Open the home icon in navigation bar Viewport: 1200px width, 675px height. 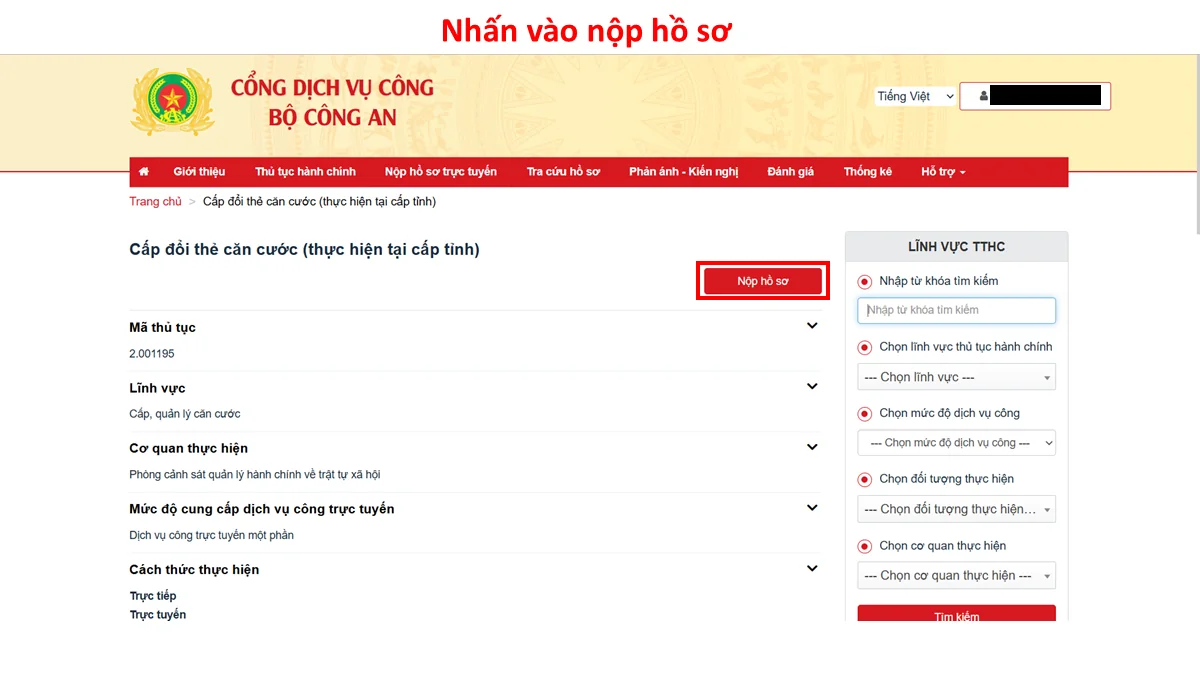click(x=144, y=172)
